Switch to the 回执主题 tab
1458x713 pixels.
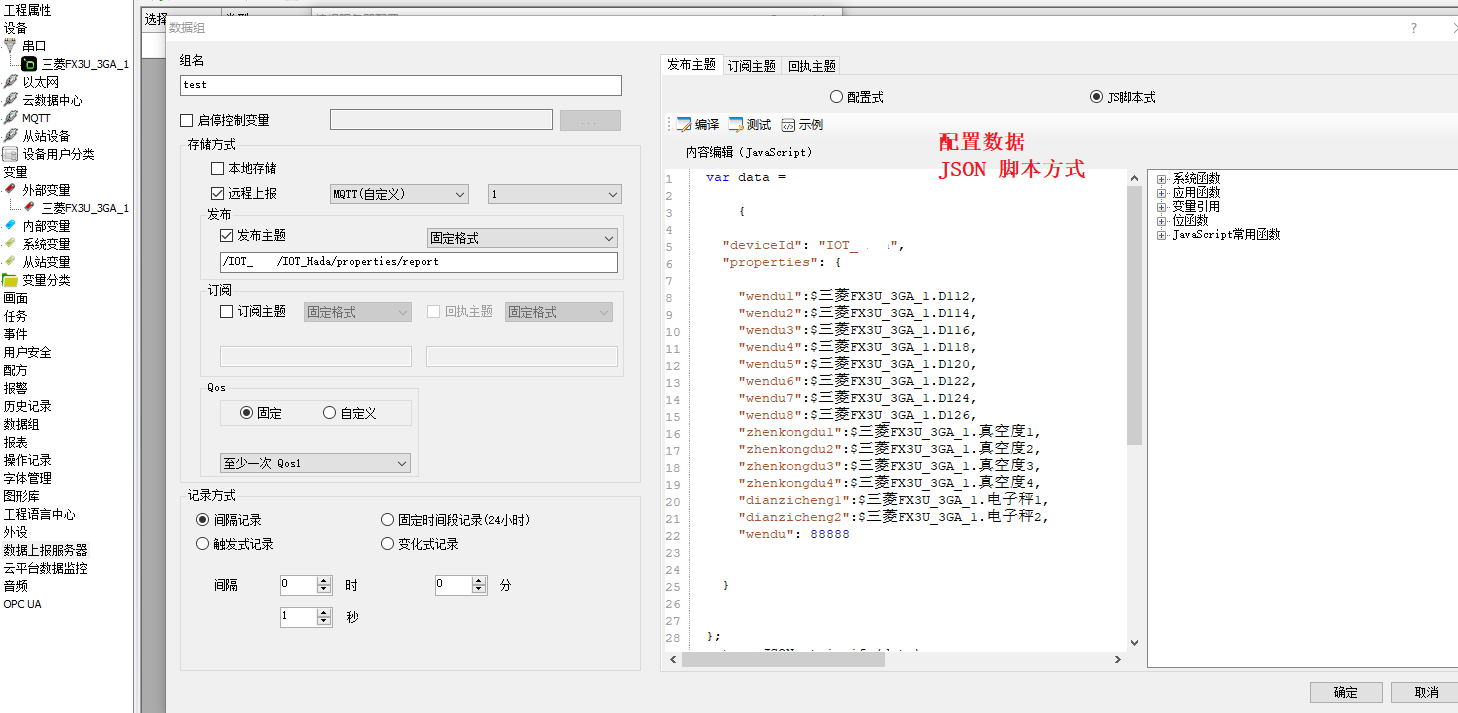tap(811, 66)
